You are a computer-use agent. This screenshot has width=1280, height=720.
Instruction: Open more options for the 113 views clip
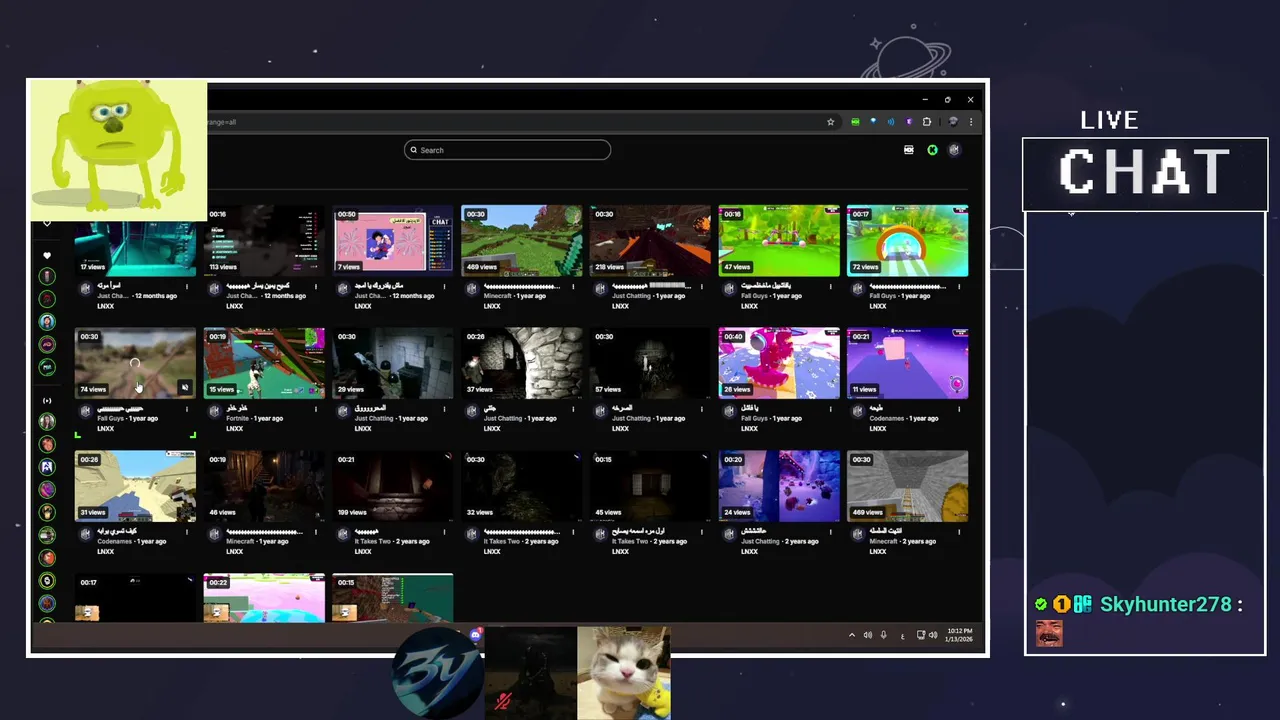pyautogui.click(x=316, y=286)
